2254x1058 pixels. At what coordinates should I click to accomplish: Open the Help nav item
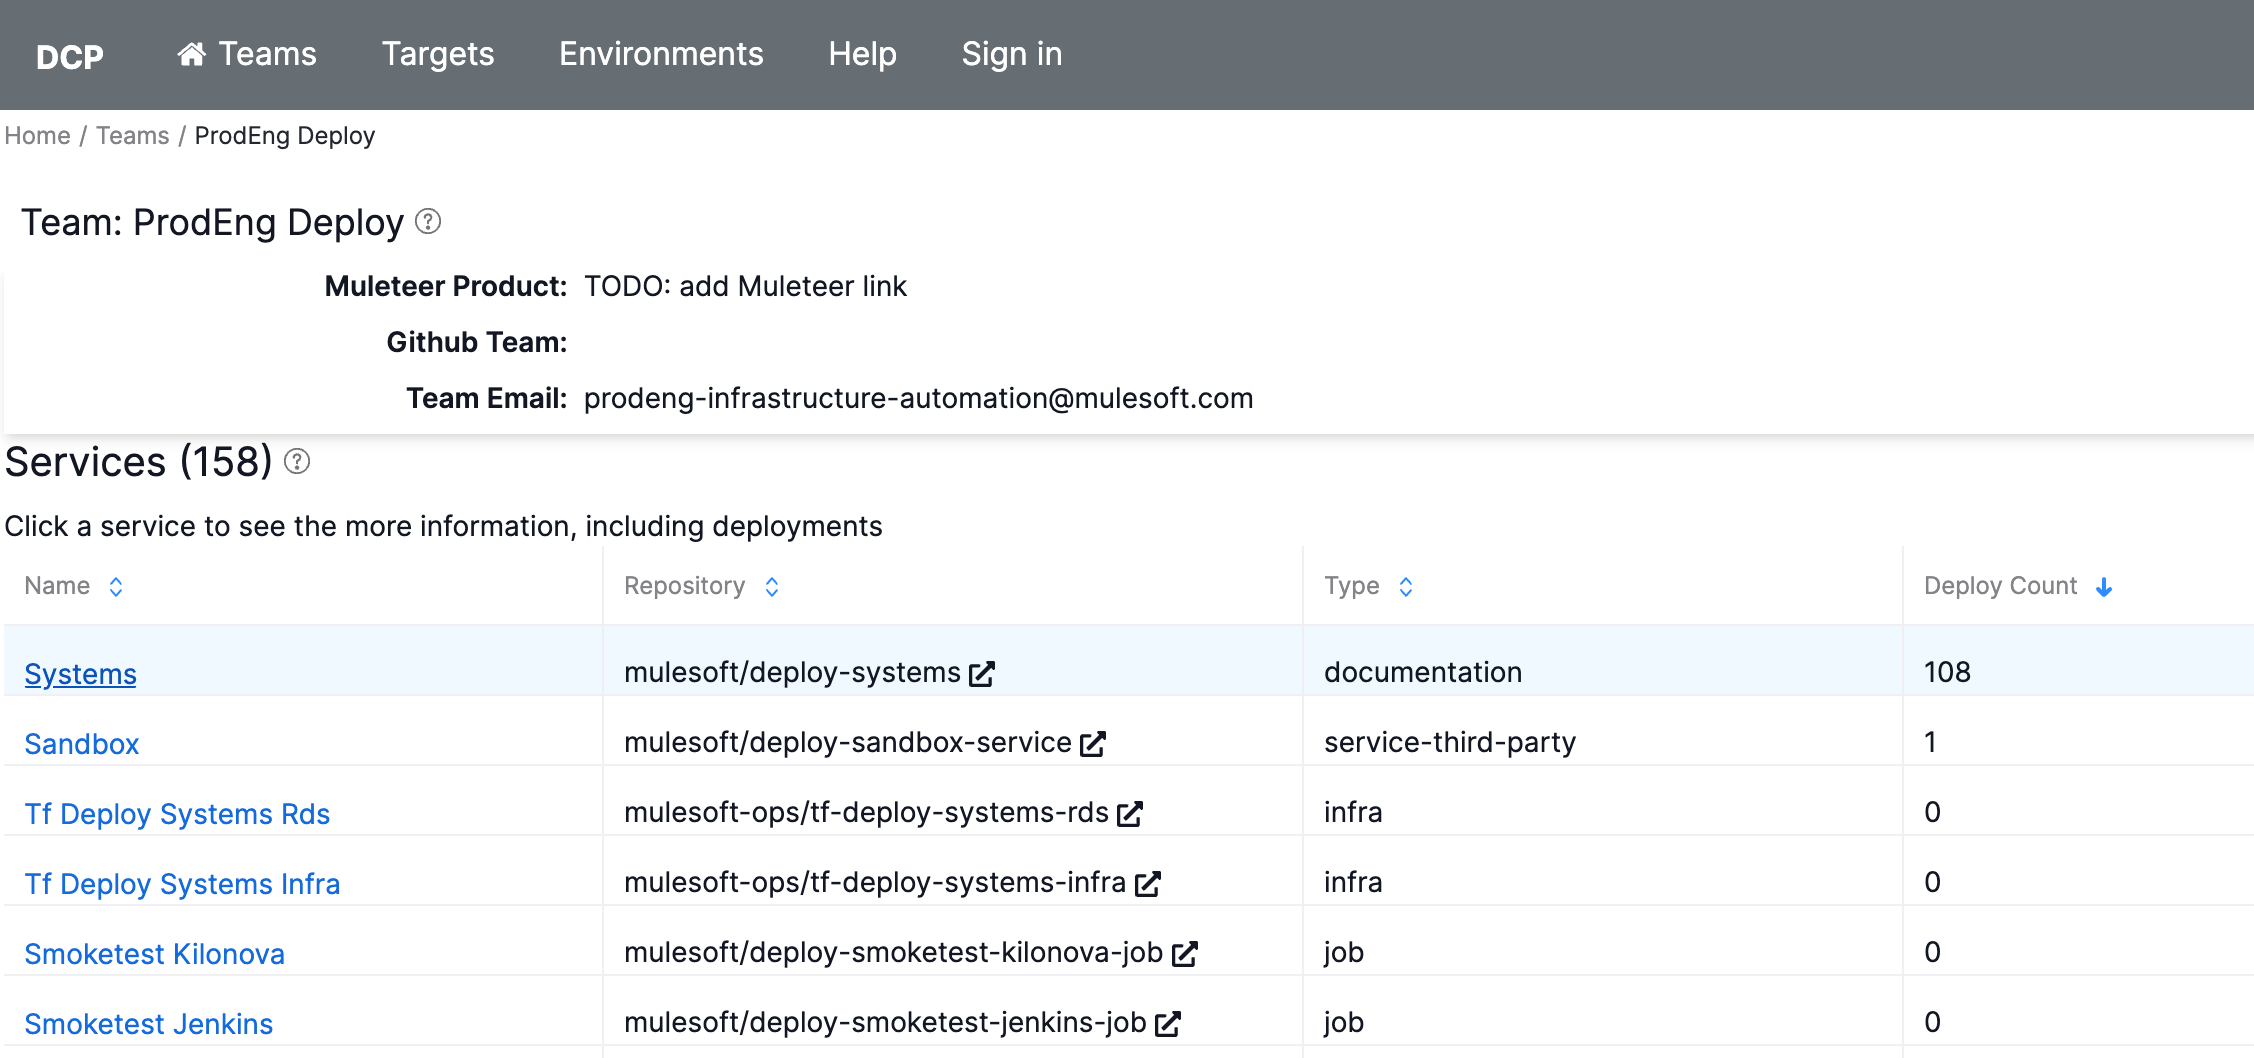862,54
